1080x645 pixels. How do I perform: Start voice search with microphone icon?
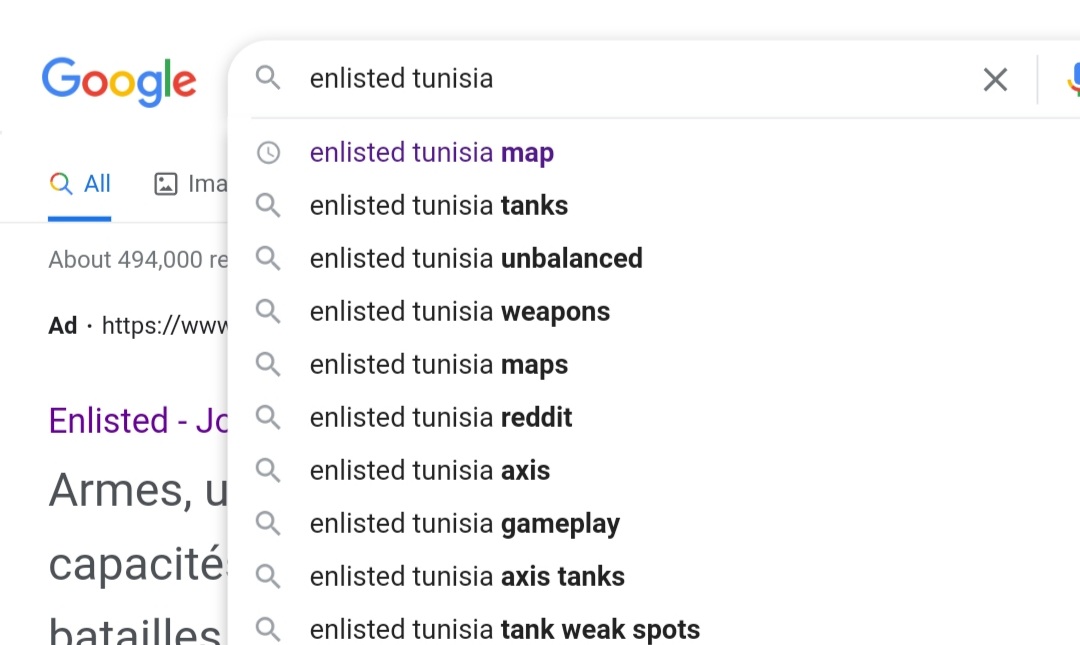[x=1073, y=79]
